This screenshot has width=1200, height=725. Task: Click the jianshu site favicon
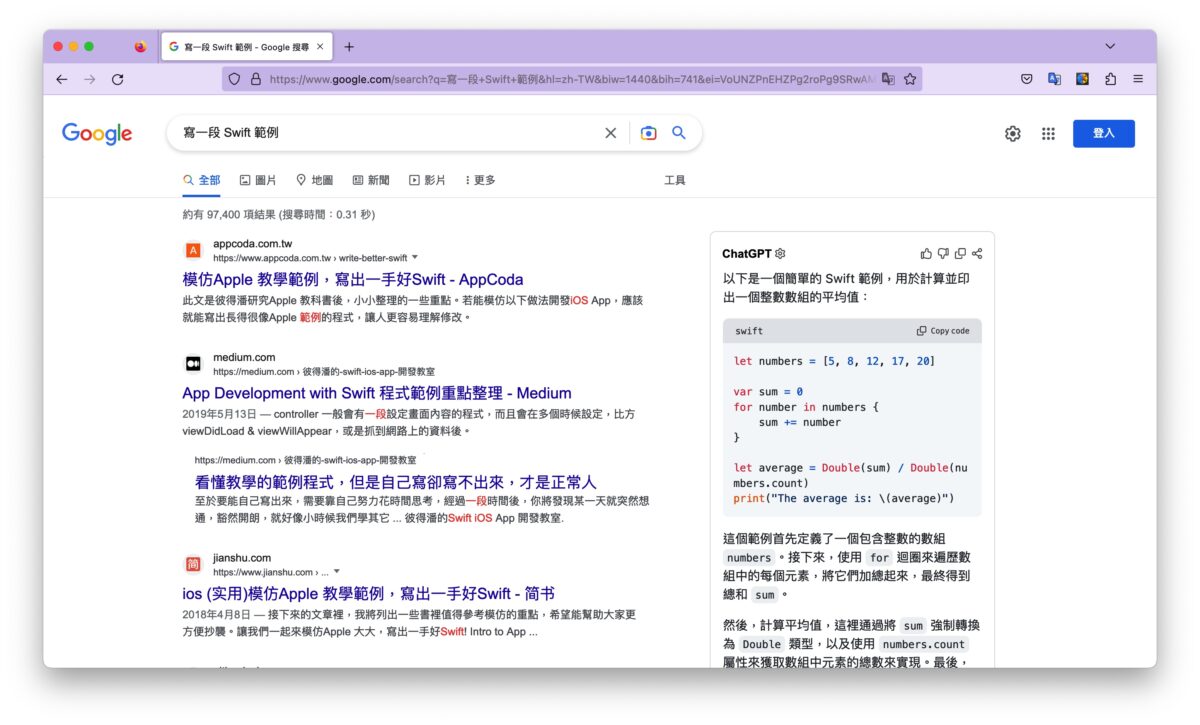tap(193, 565)
